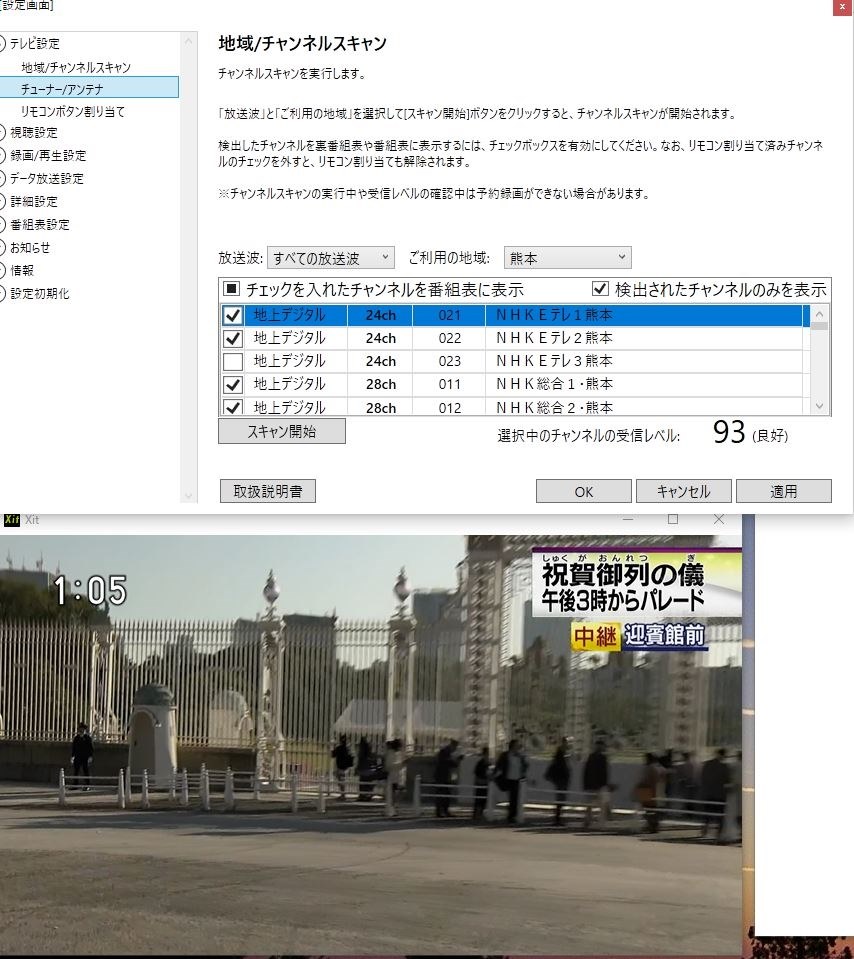Click the sidebar scroll down arrow
Viewport: 854px width, 959px height.
[188, 495]
